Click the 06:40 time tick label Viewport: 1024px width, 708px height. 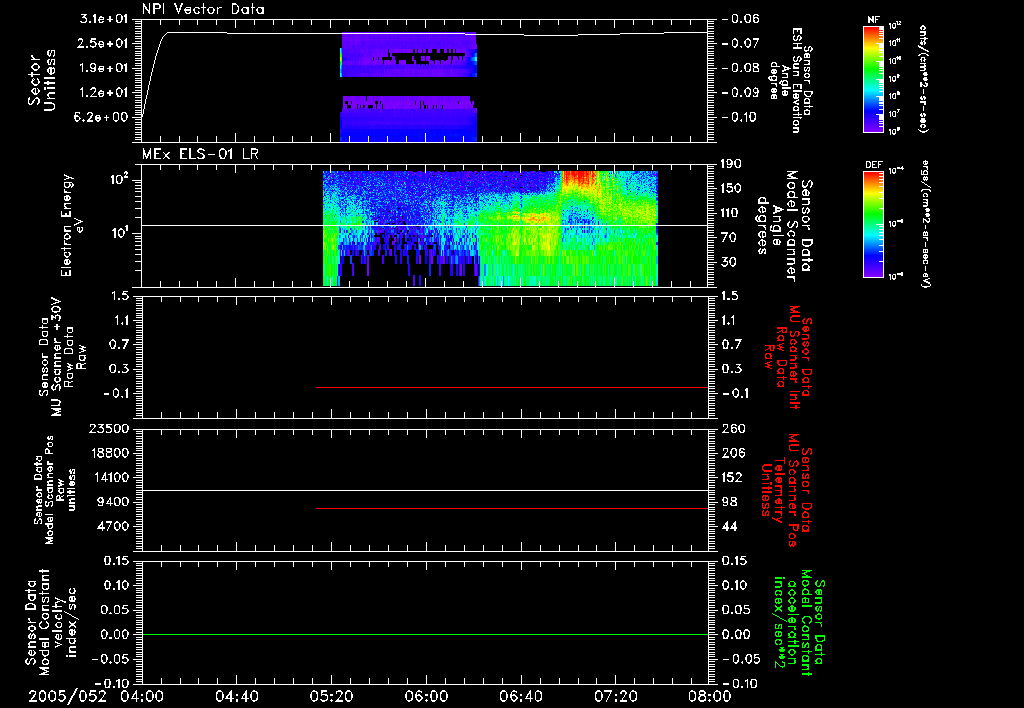[521, 696]
